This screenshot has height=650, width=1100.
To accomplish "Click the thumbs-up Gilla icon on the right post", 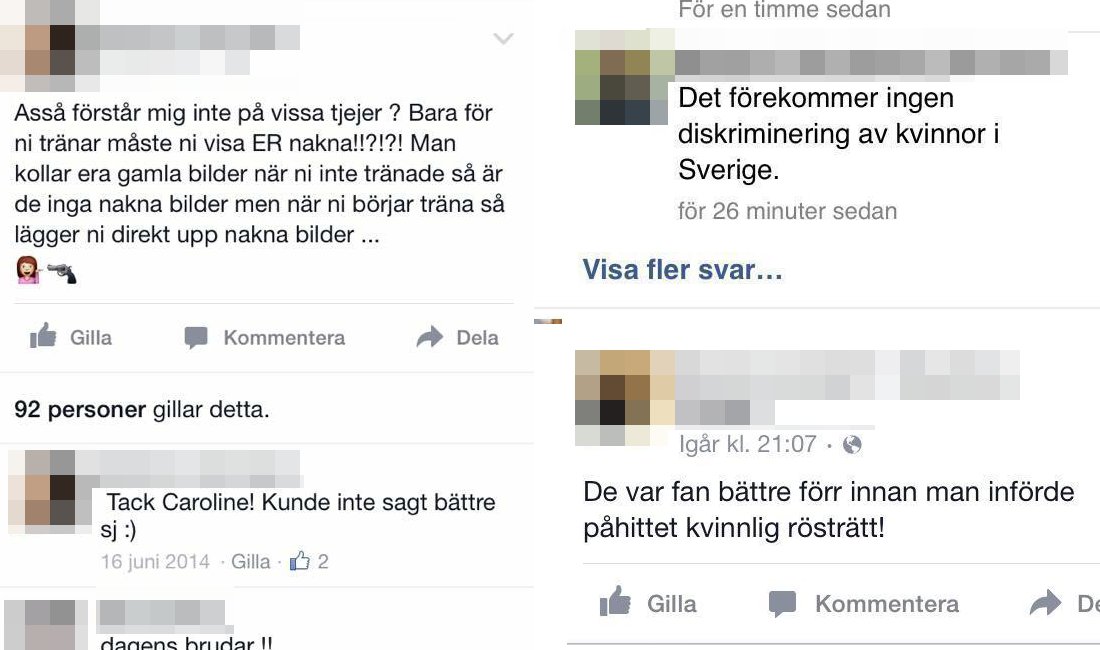I will coord(615,602).
